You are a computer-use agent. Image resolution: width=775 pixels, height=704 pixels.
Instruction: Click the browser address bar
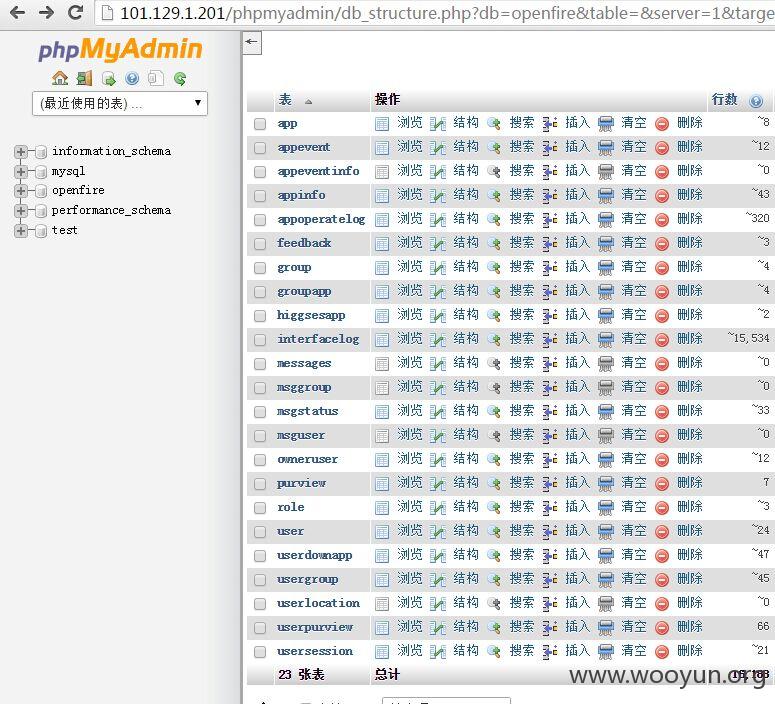click(436, 13)
